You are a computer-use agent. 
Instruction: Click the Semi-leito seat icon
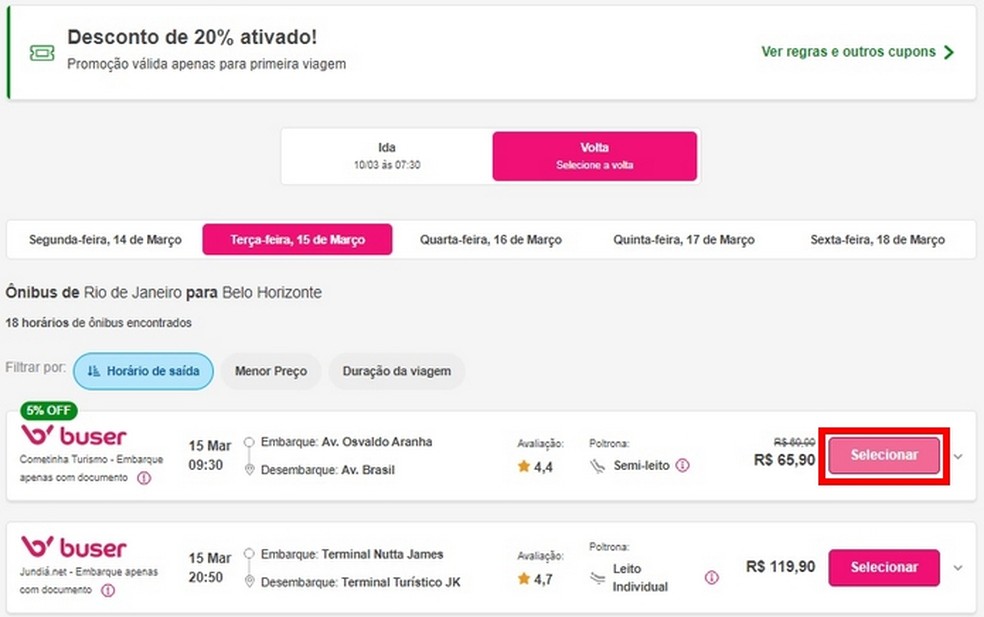pyautogui.click(x=598, y=465)
